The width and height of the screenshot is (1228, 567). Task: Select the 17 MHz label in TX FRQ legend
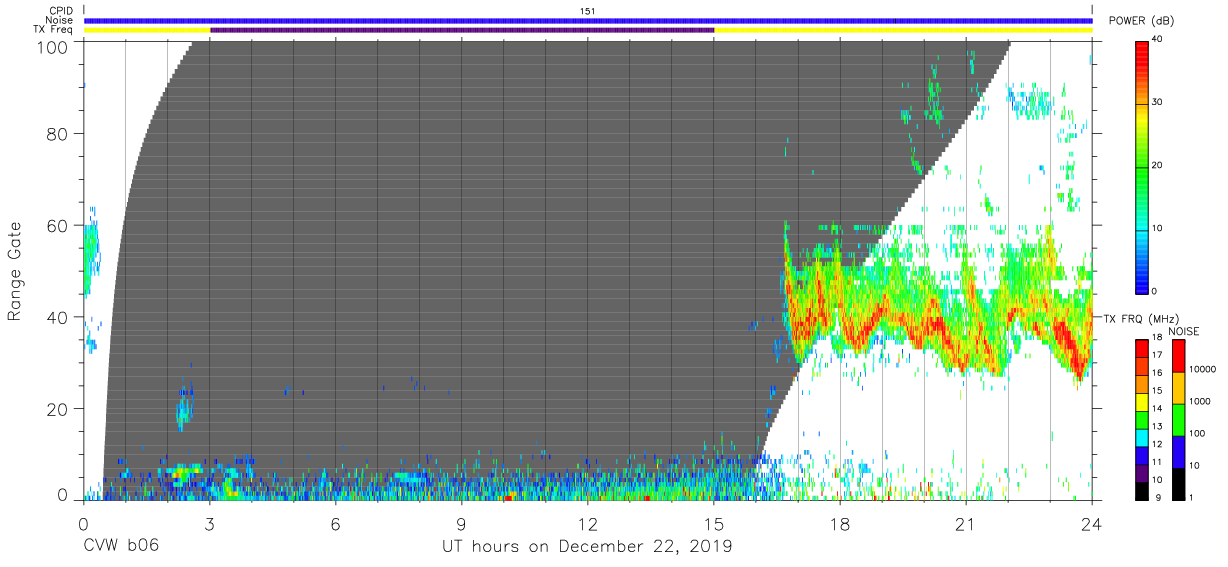pyautogui.click(x=1157, y=355)
